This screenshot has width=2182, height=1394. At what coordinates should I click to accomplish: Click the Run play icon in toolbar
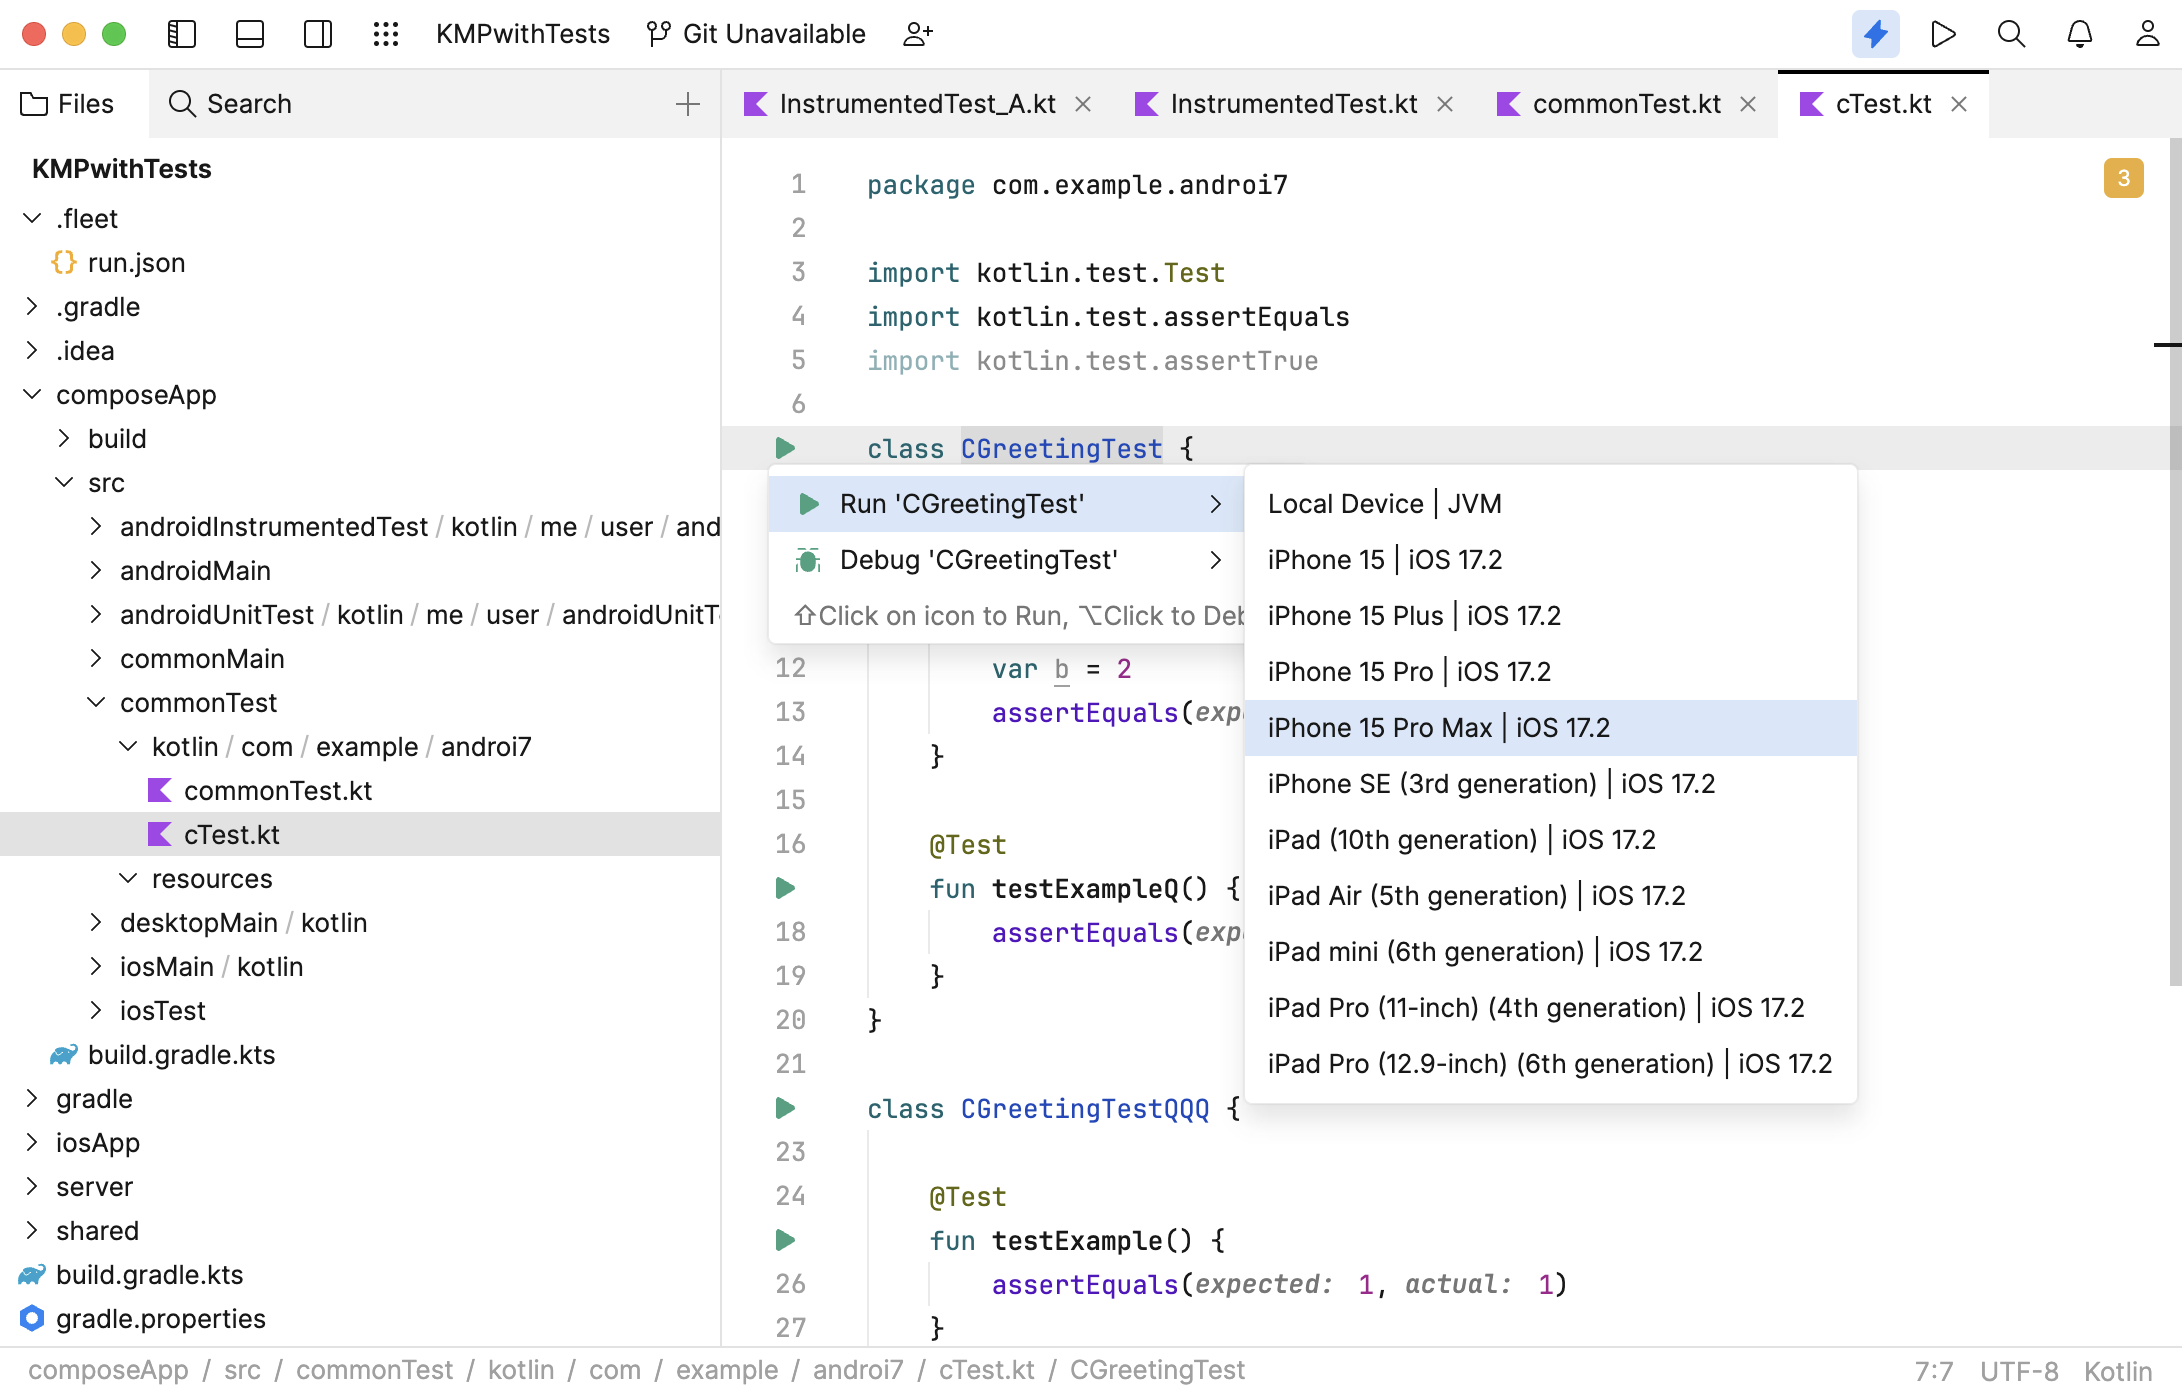point(1943,33)
